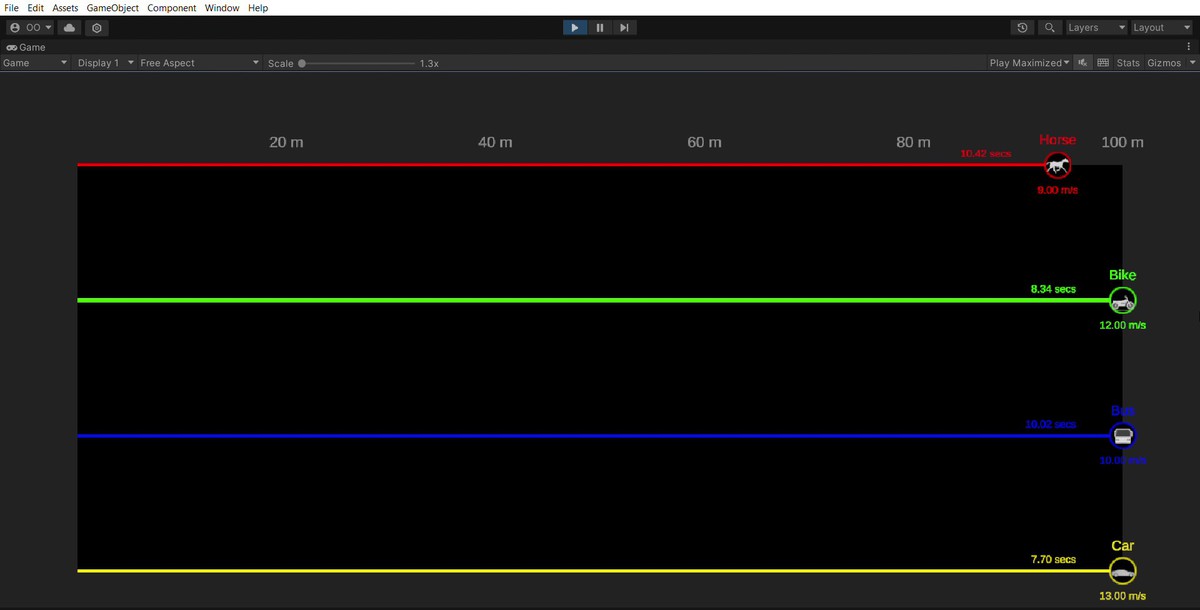Click the Bus racer icon
Screen dimensions: 1200x610
point(1122,435)
